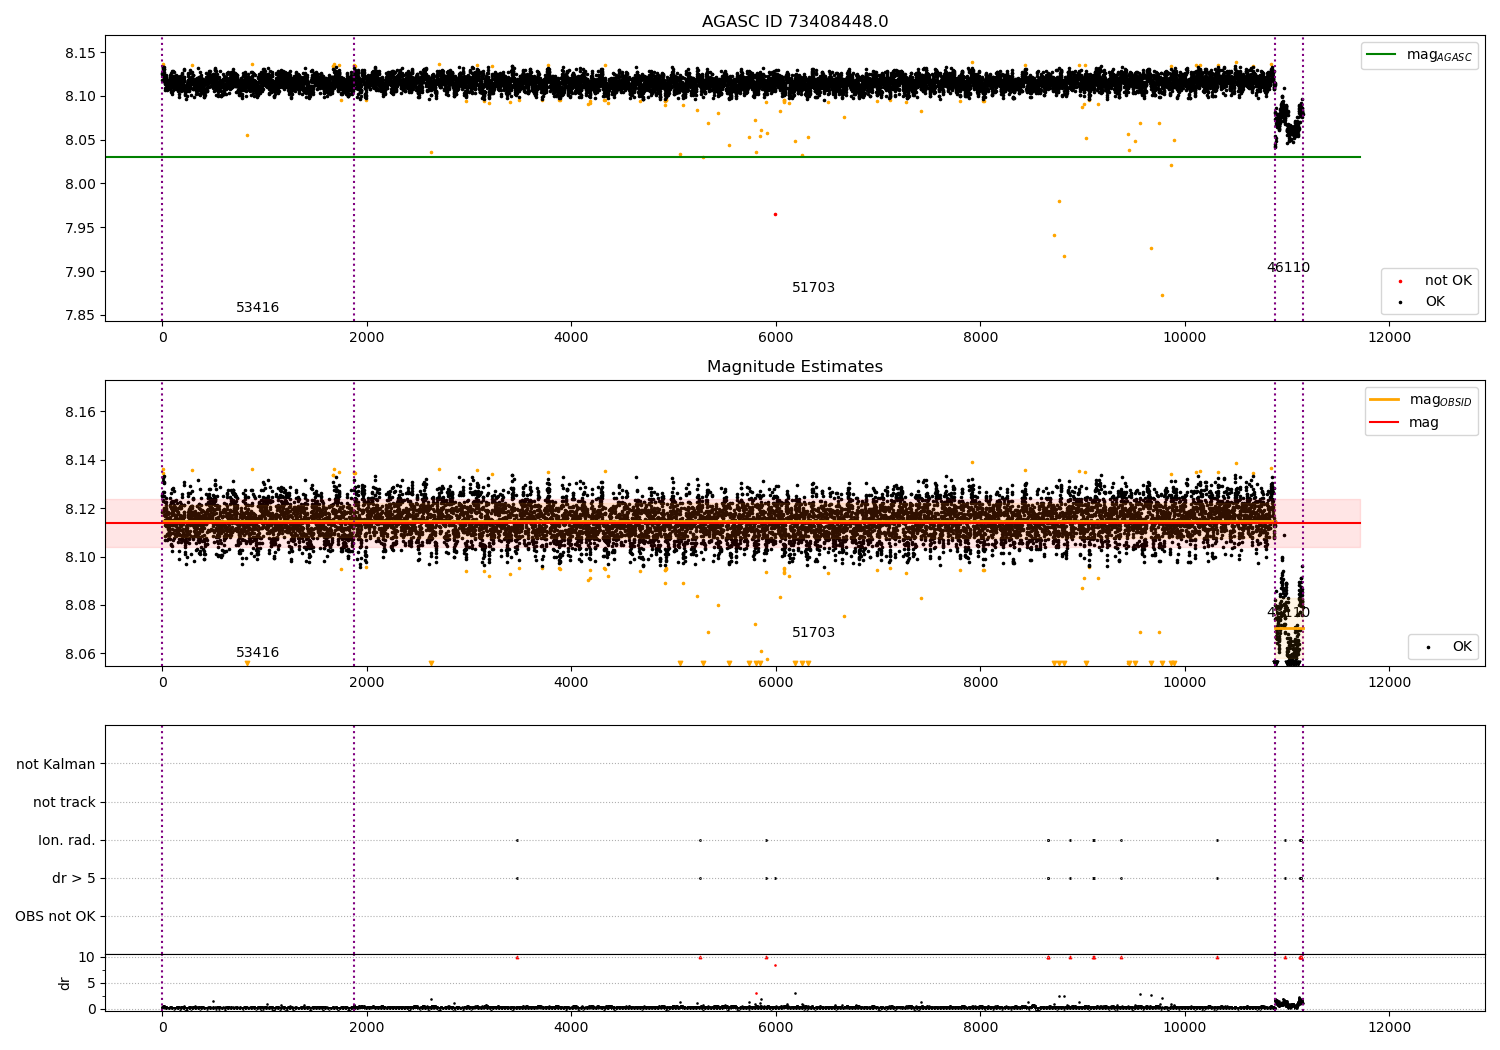The image size is (1500, 1050).
Task: Click the 'Magnitude Estimates' plot title
Action: click(x=794, y=367)
